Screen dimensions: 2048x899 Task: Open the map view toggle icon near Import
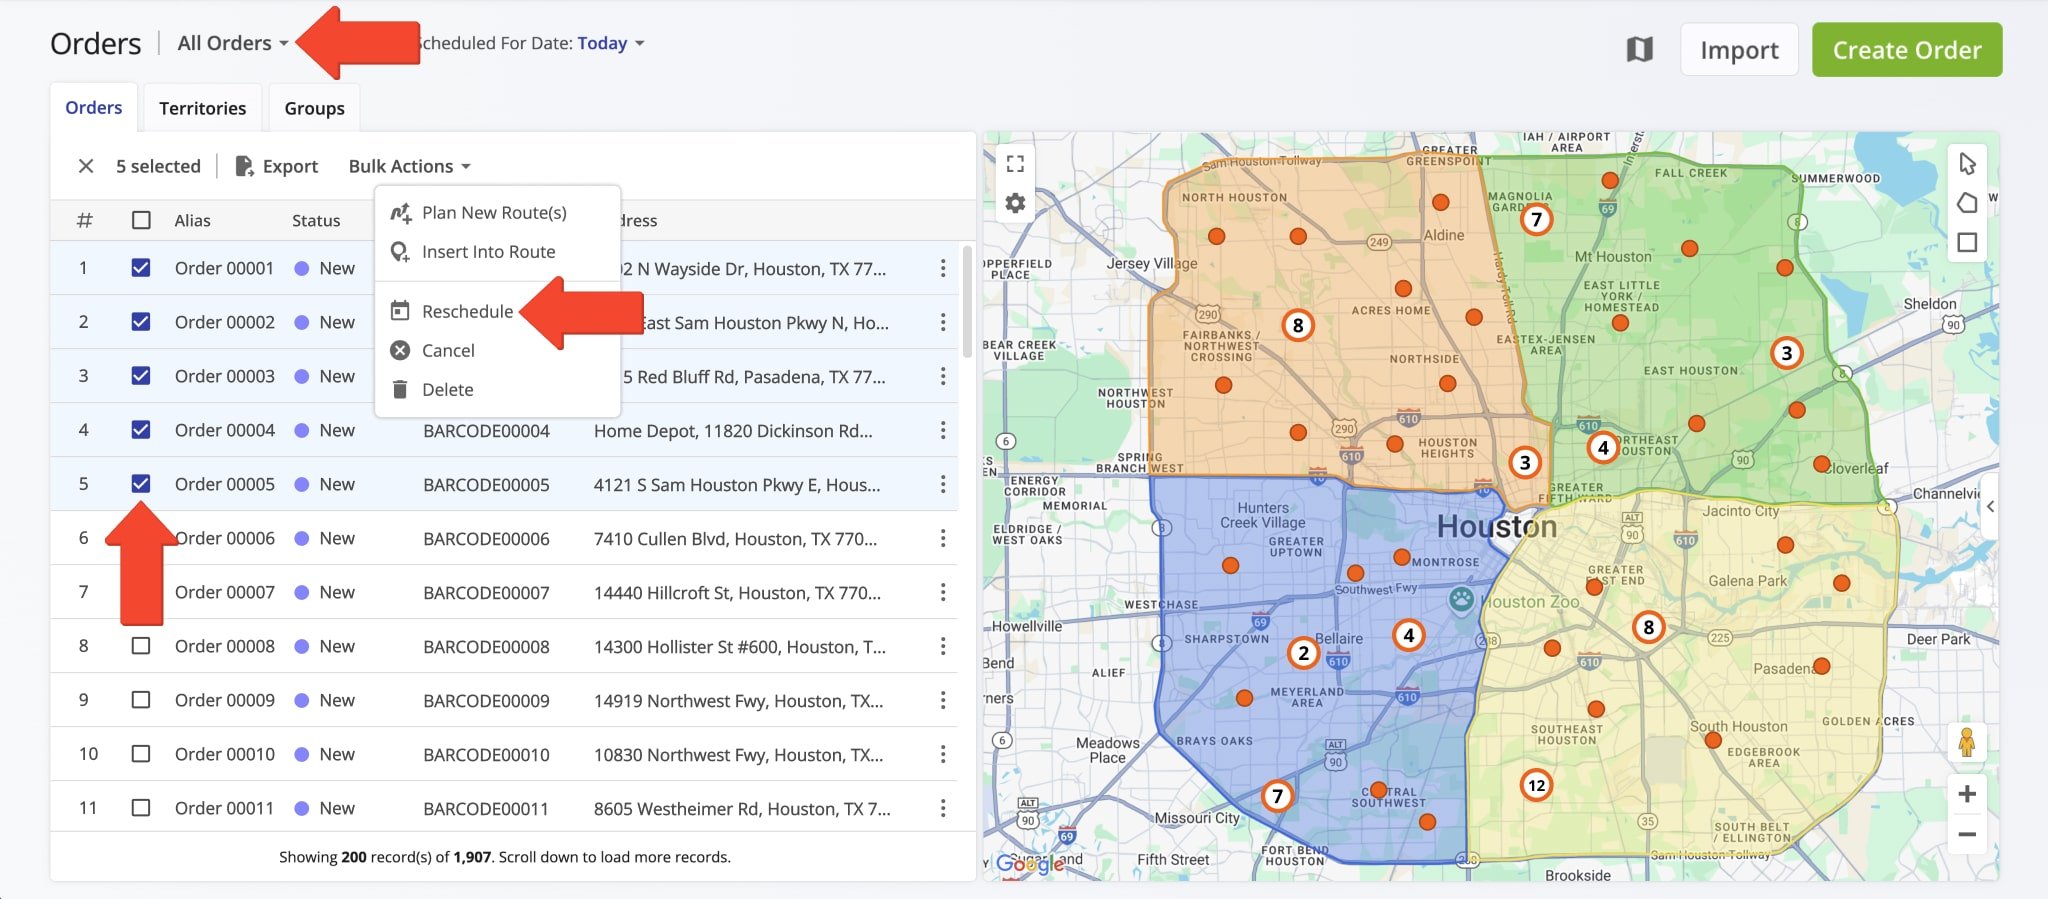click(1640, 49)
